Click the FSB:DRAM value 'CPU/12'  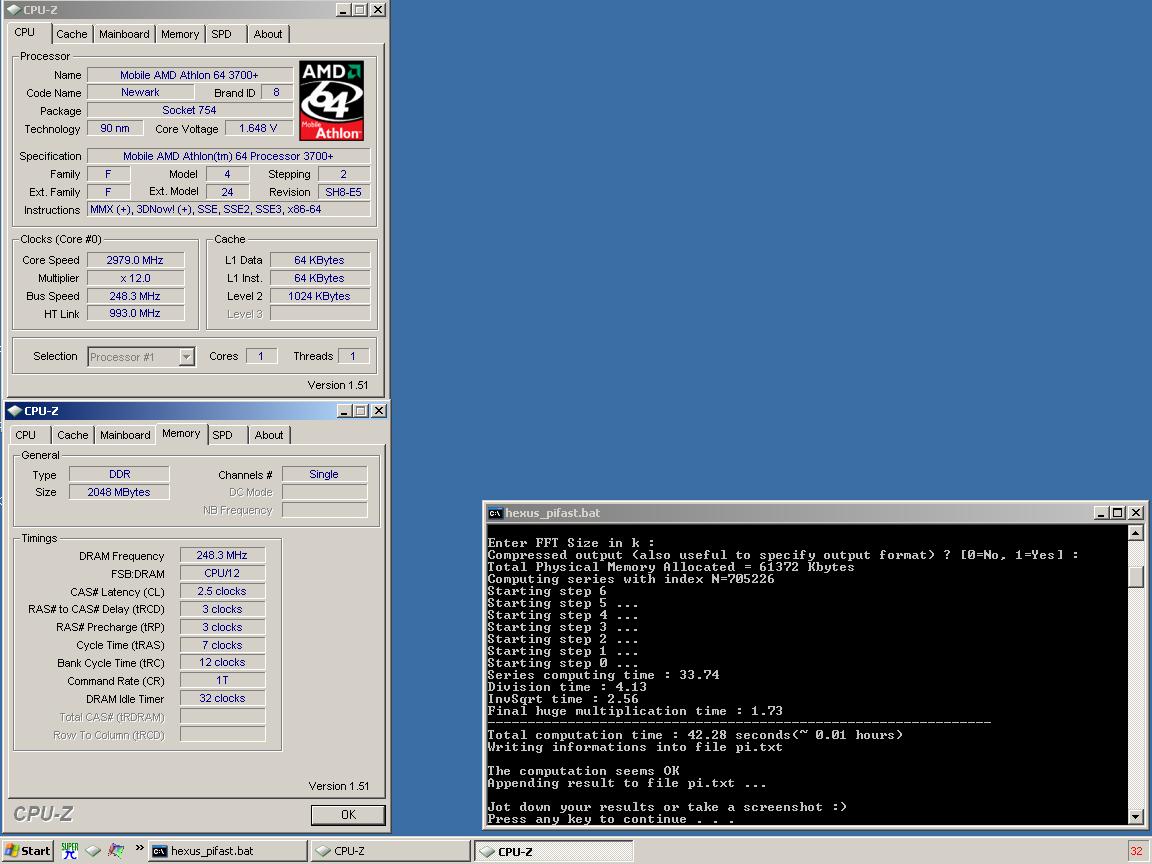[x=222, y=573]
